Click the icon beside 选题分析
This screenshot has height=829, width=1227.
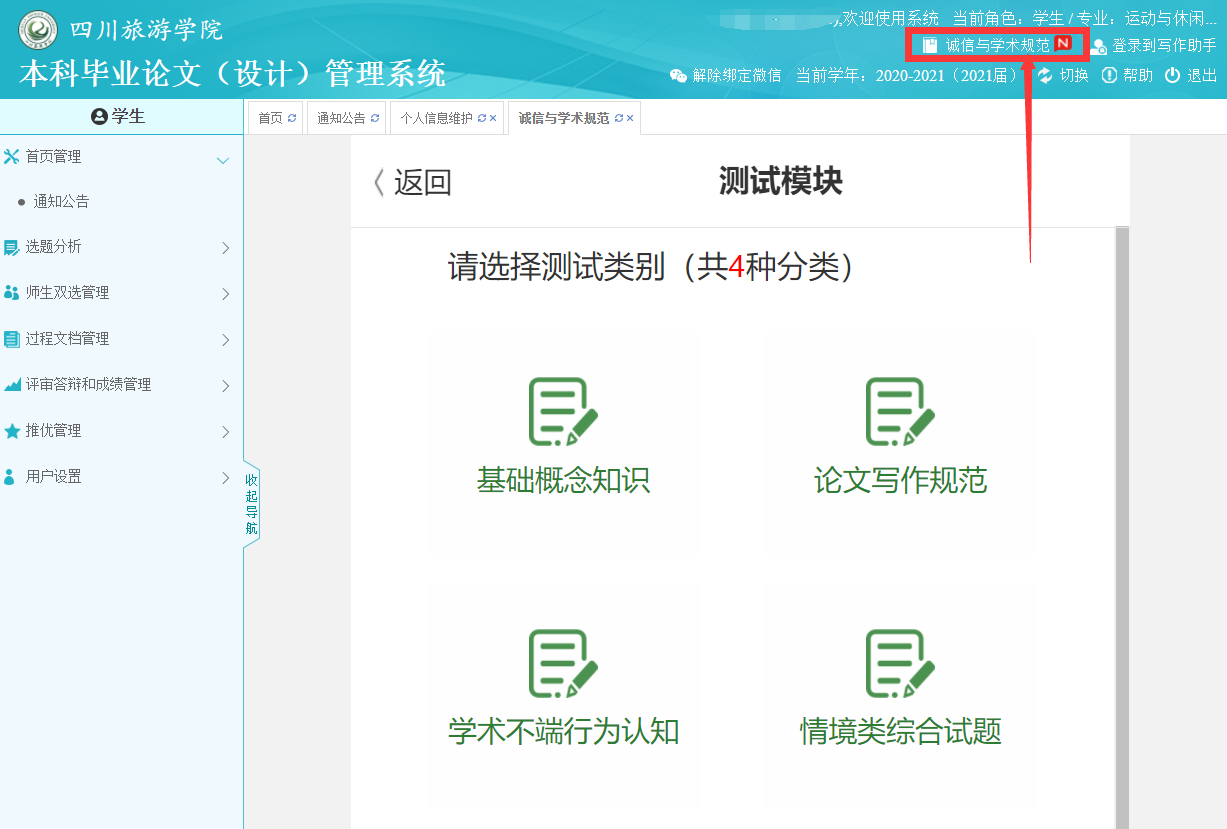(x=12, y=247)
